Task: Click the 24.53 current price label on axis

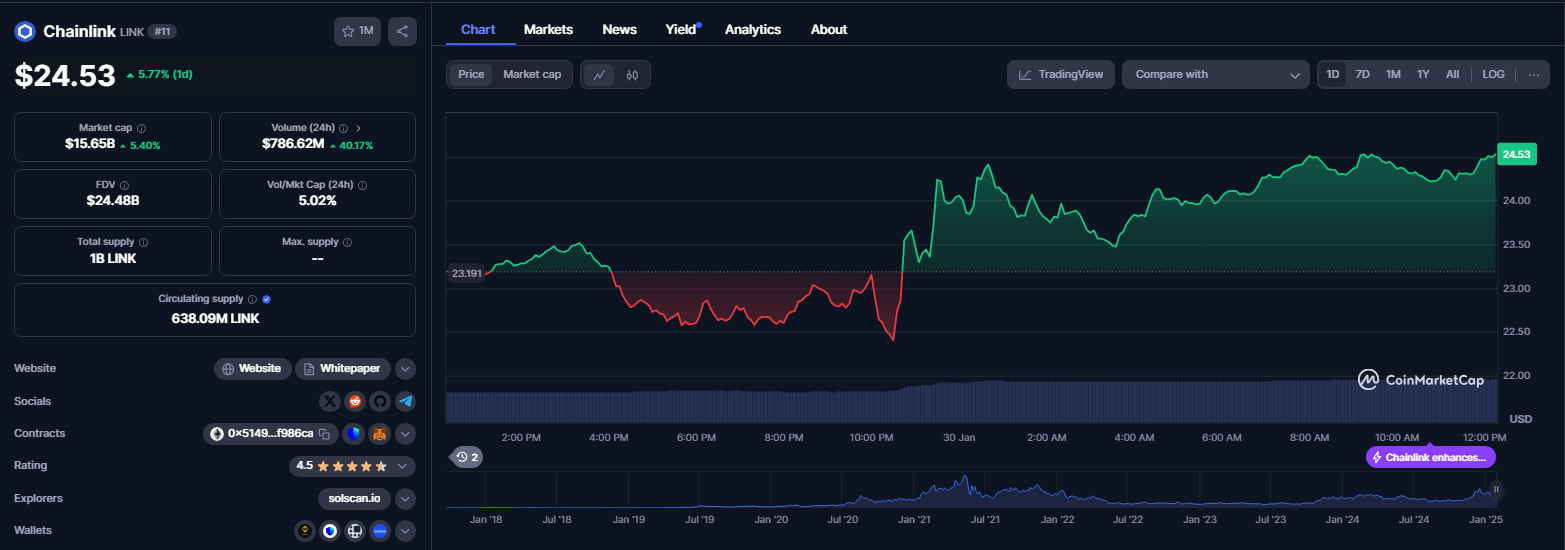Action: [x=1517, y=154]
